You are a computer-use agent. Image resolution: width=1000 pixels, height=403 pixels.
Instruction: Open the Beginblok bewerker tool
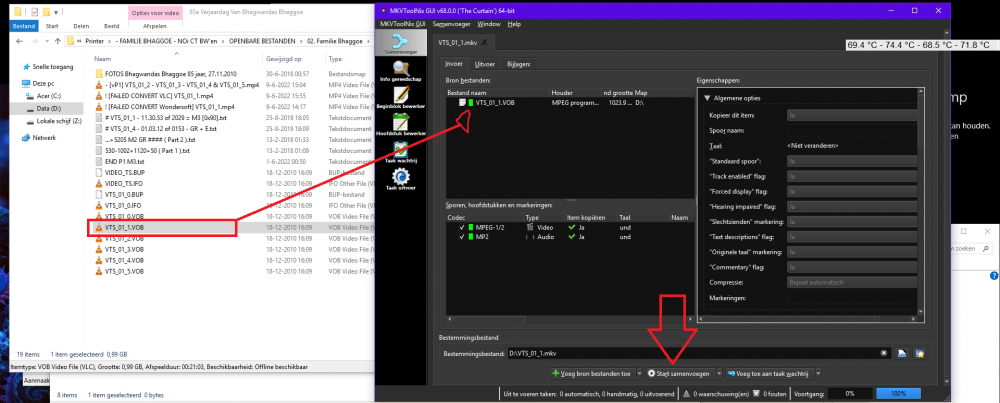[401, 98]
